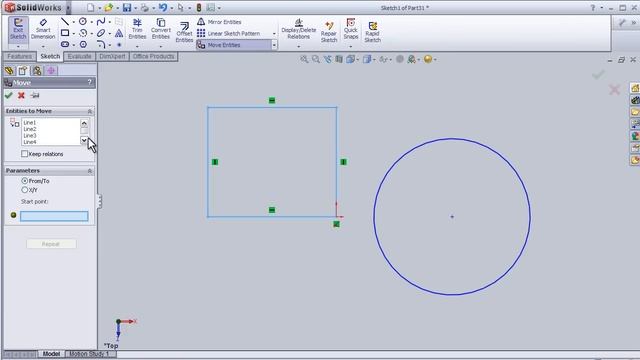
Task: Click the Open file icon
Action: click(109, 7)
